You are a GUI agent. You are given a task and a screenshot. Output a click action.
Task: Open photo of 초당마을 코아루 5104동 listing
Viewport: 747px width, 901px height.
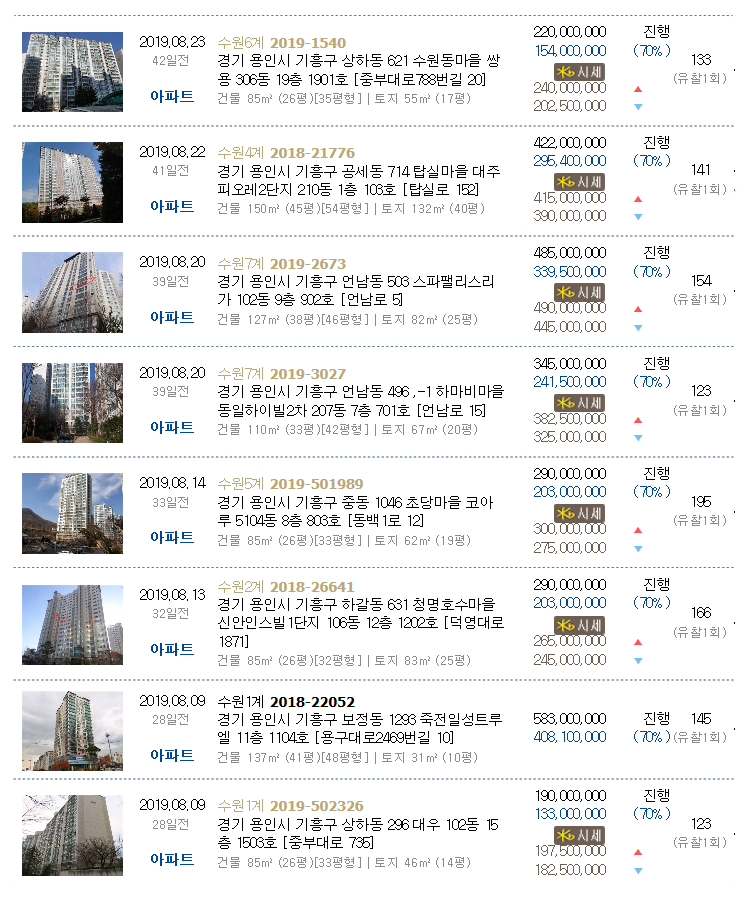coord(72,513)
